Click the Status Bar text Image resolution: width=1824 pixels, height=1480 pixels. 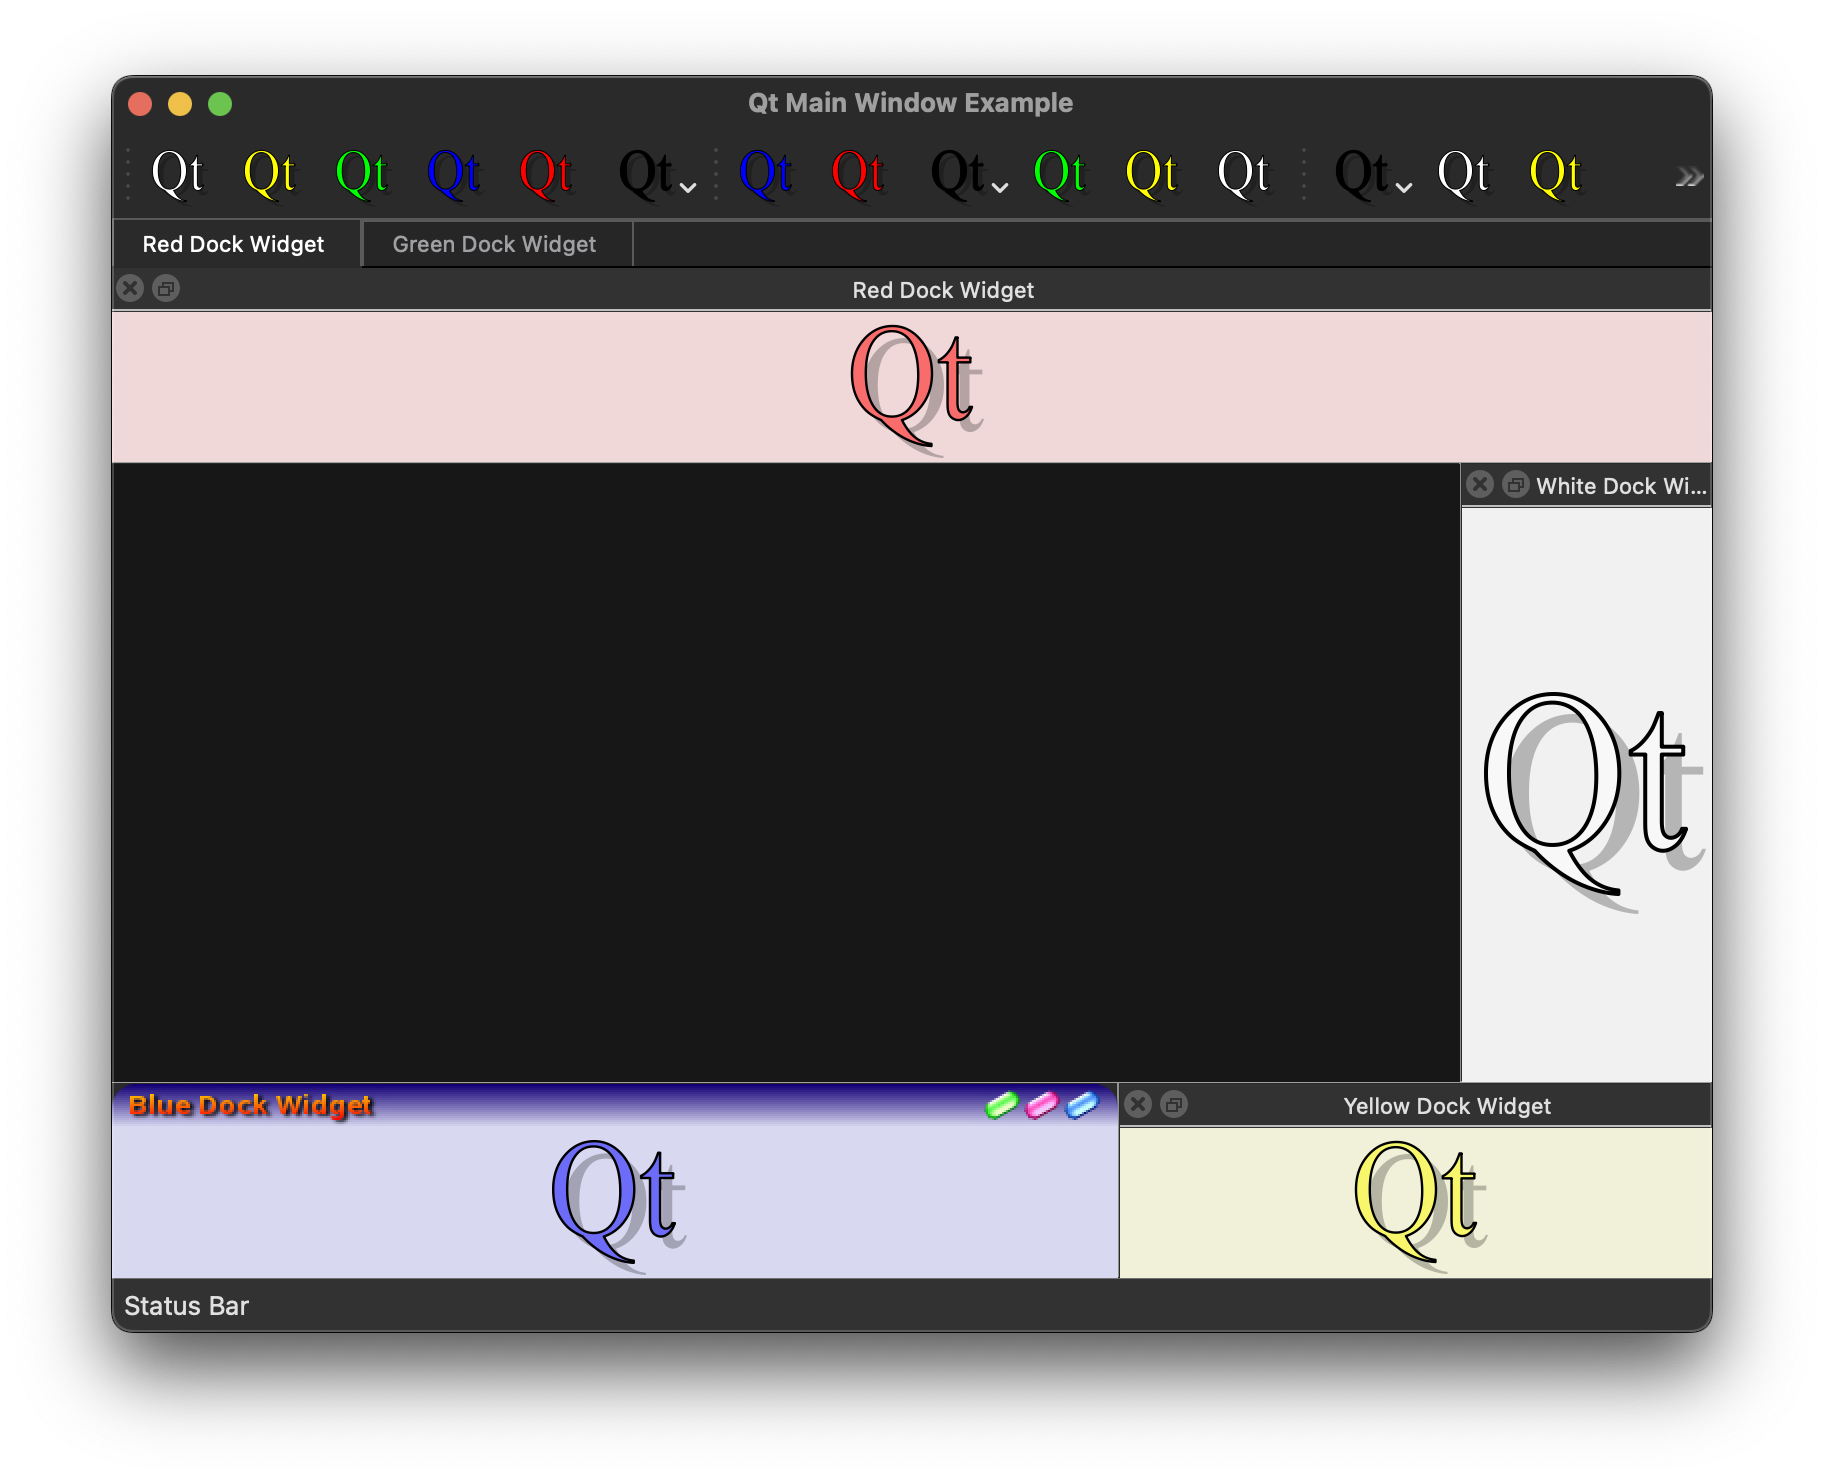pos(186,1306)
